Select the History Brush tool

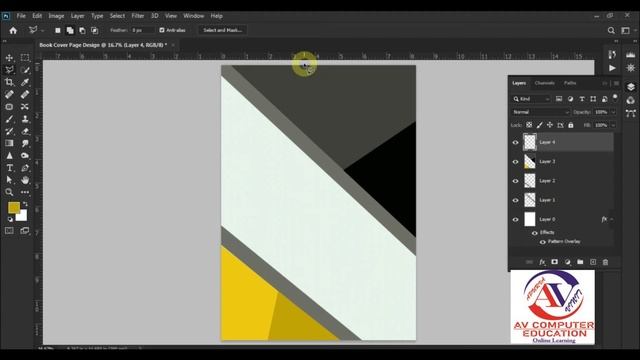pos(9,131)
